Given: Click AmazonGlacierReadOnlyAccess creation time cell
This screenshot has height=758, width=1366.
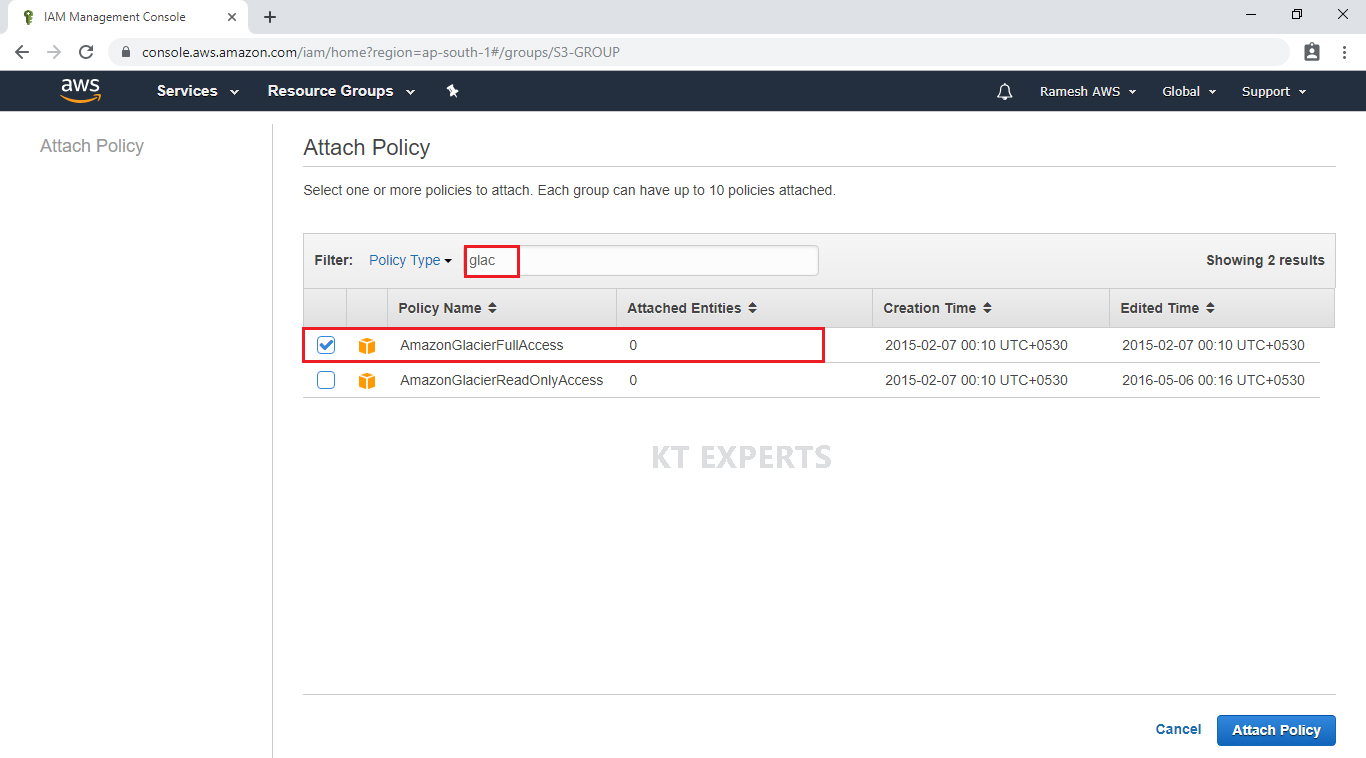Looking at the screenshot, I should 976,380.
